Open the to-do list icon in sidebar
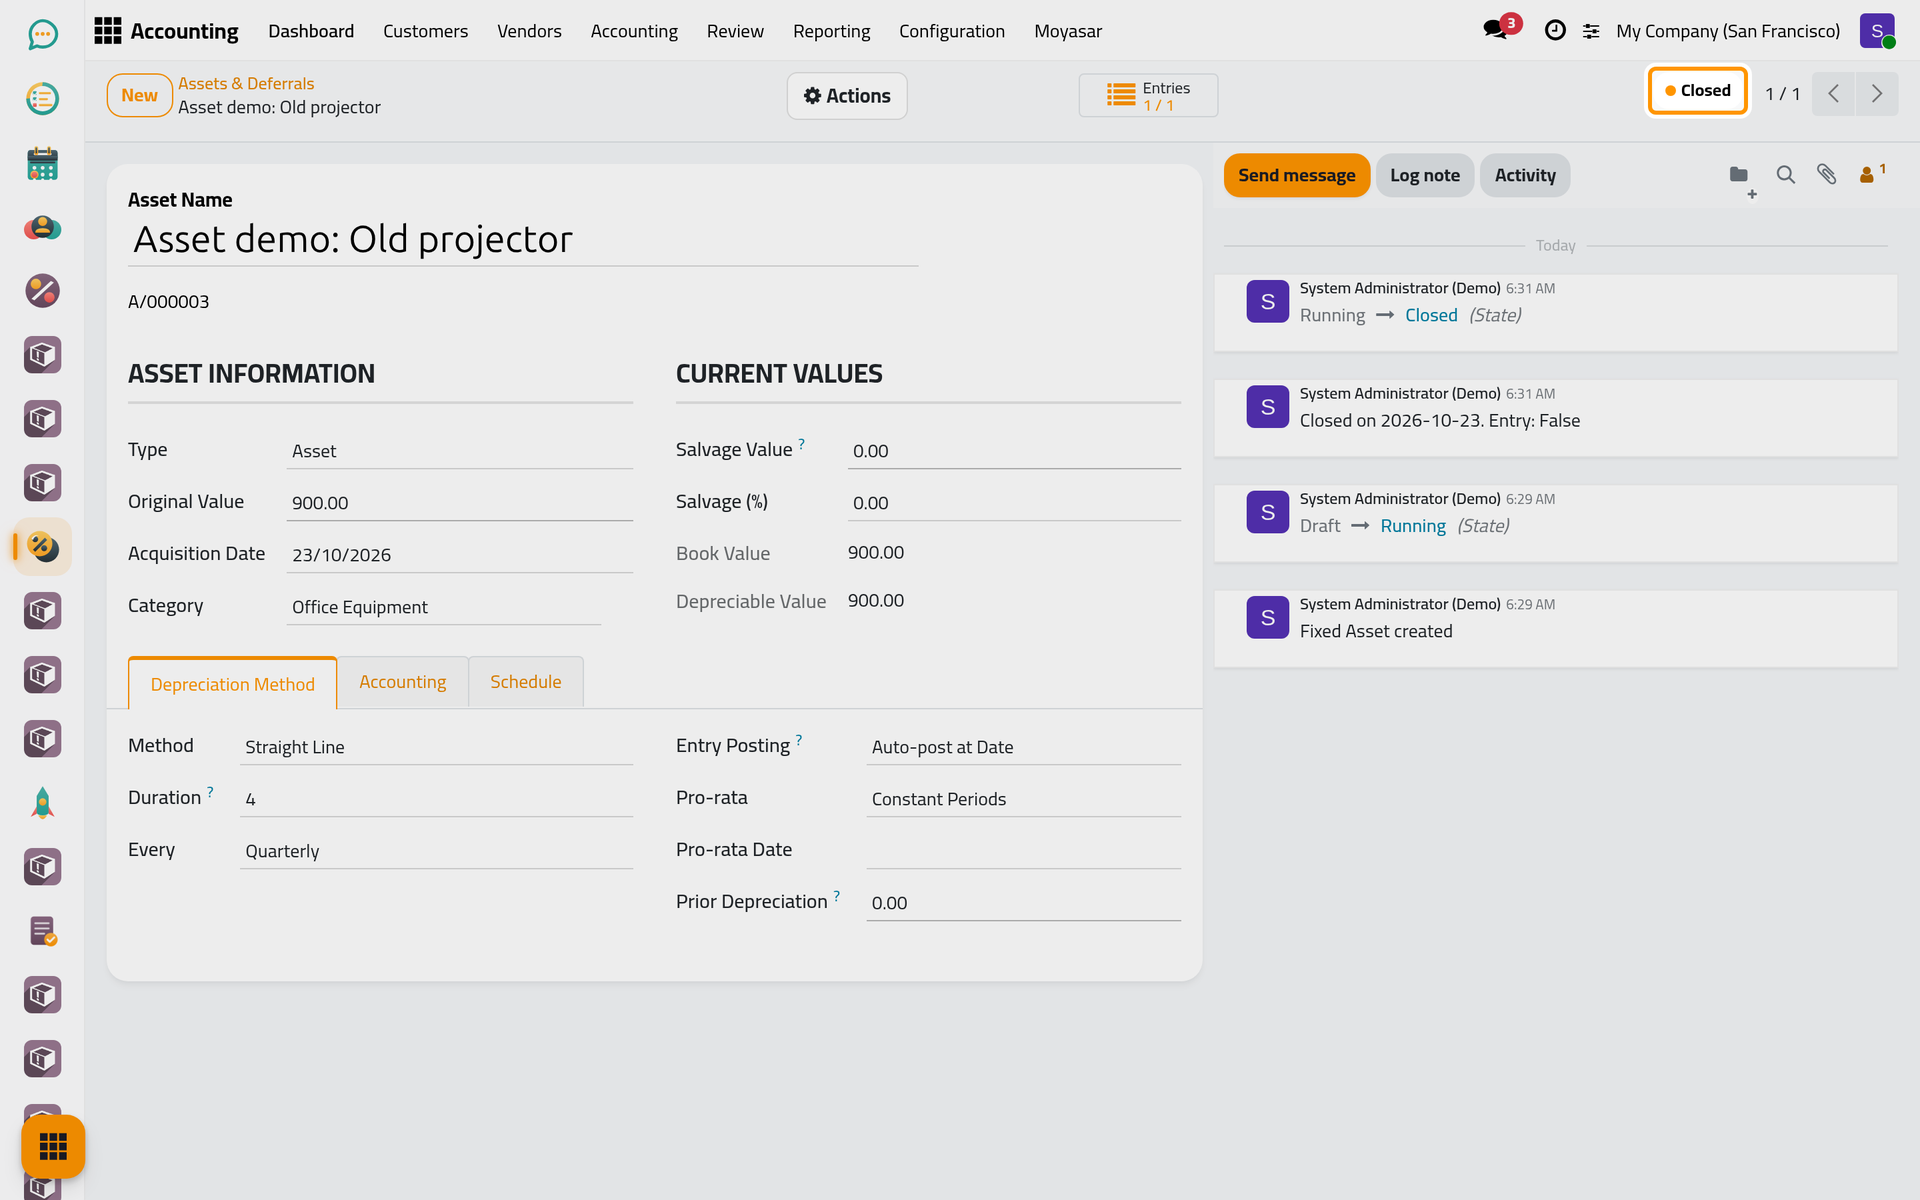 tap(42, 99)
